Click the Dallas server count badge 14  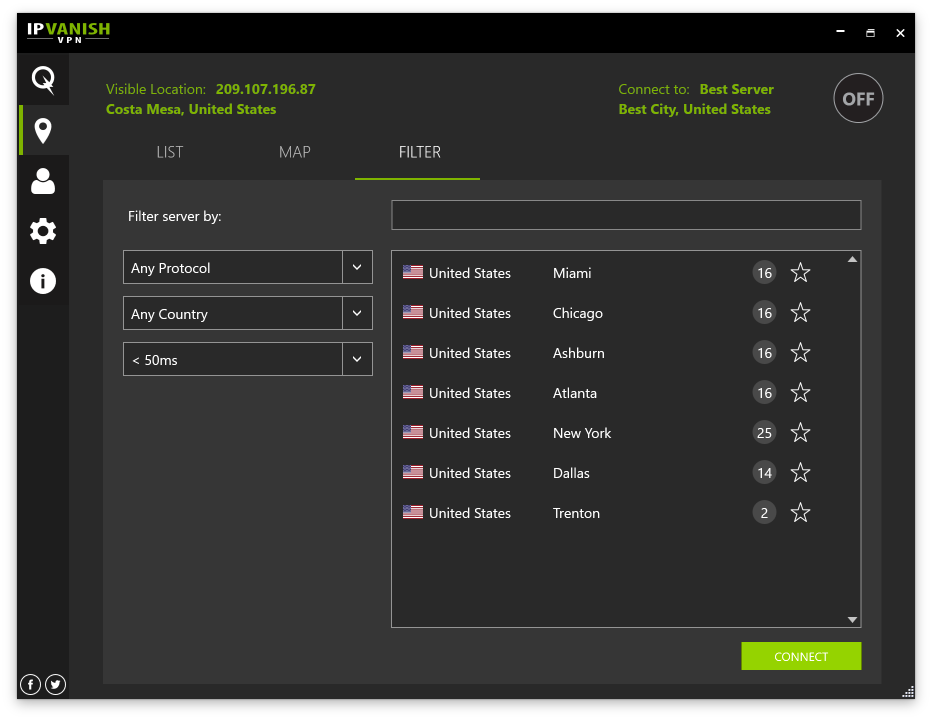(764, 473)
